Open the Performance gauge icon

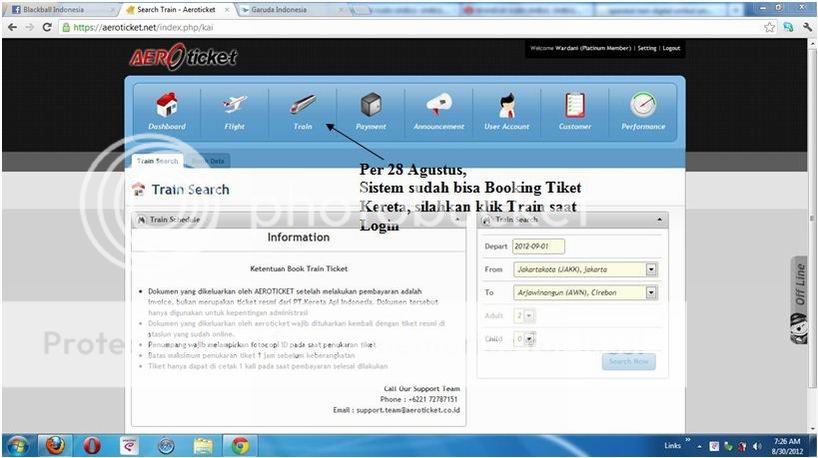(643, 105)
